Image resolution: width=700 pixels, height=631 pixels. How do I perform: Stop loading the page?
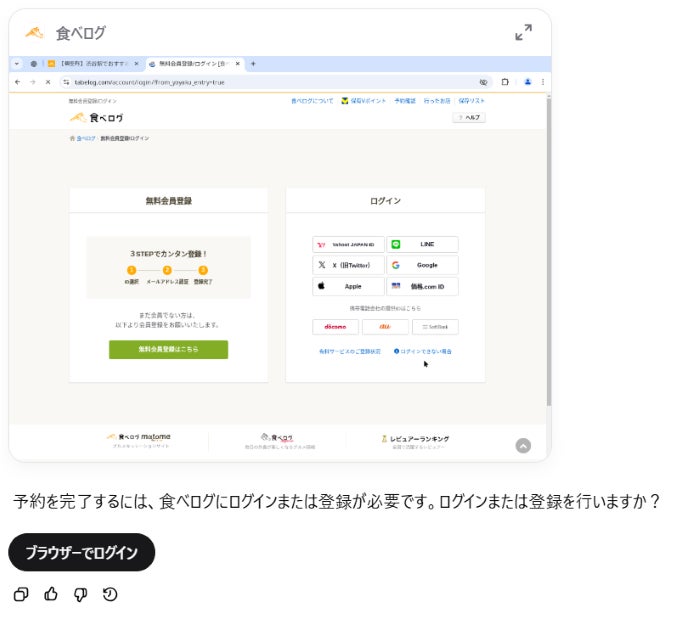click(48, 82)
